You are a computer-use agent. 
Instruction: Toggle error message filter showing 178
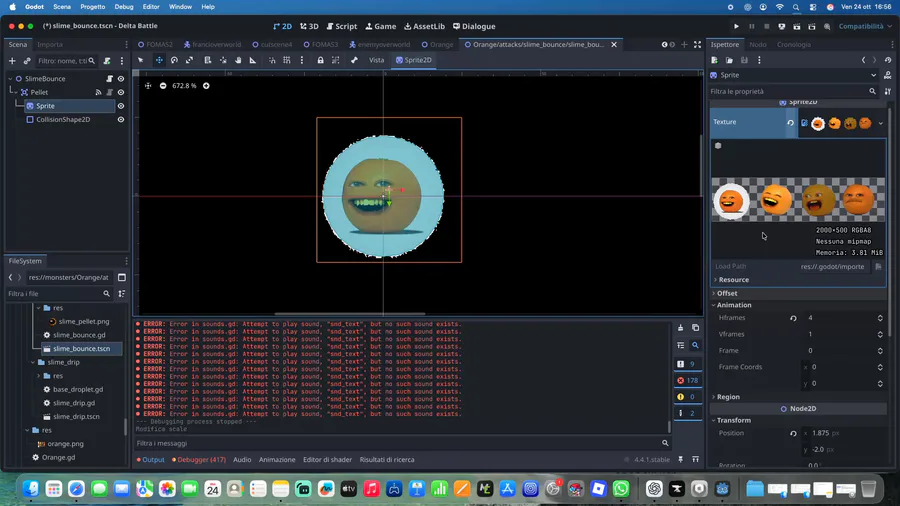click(688, 380)
